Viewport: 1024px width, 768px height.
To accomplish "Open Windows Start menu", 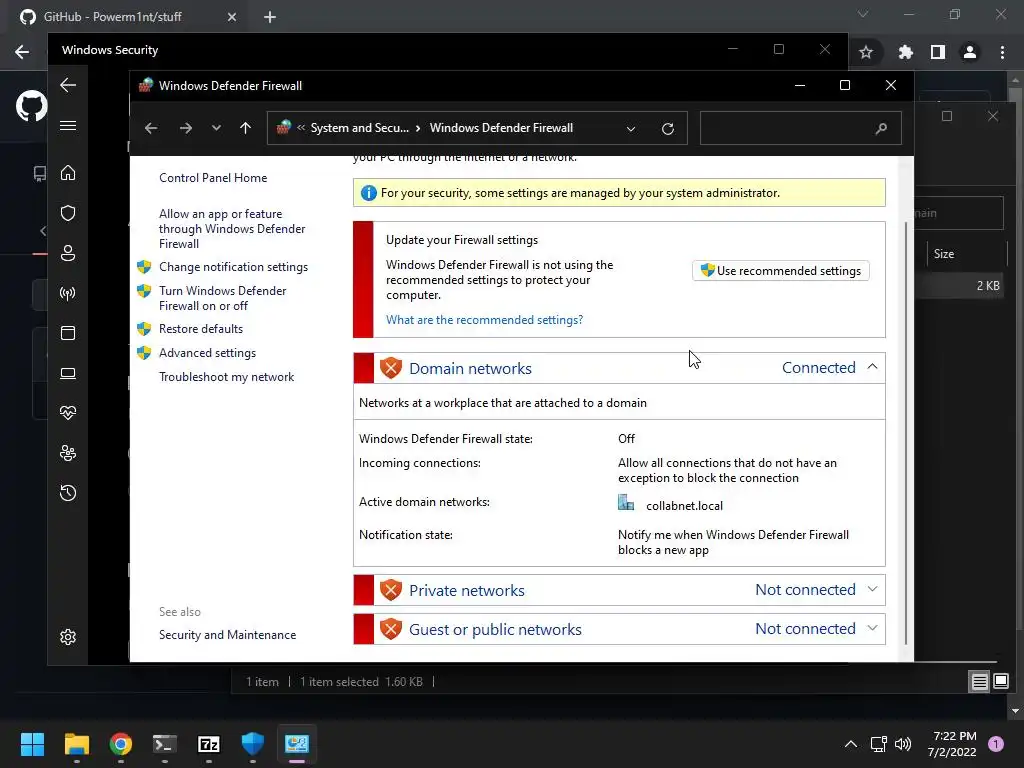I will point(32,744).
